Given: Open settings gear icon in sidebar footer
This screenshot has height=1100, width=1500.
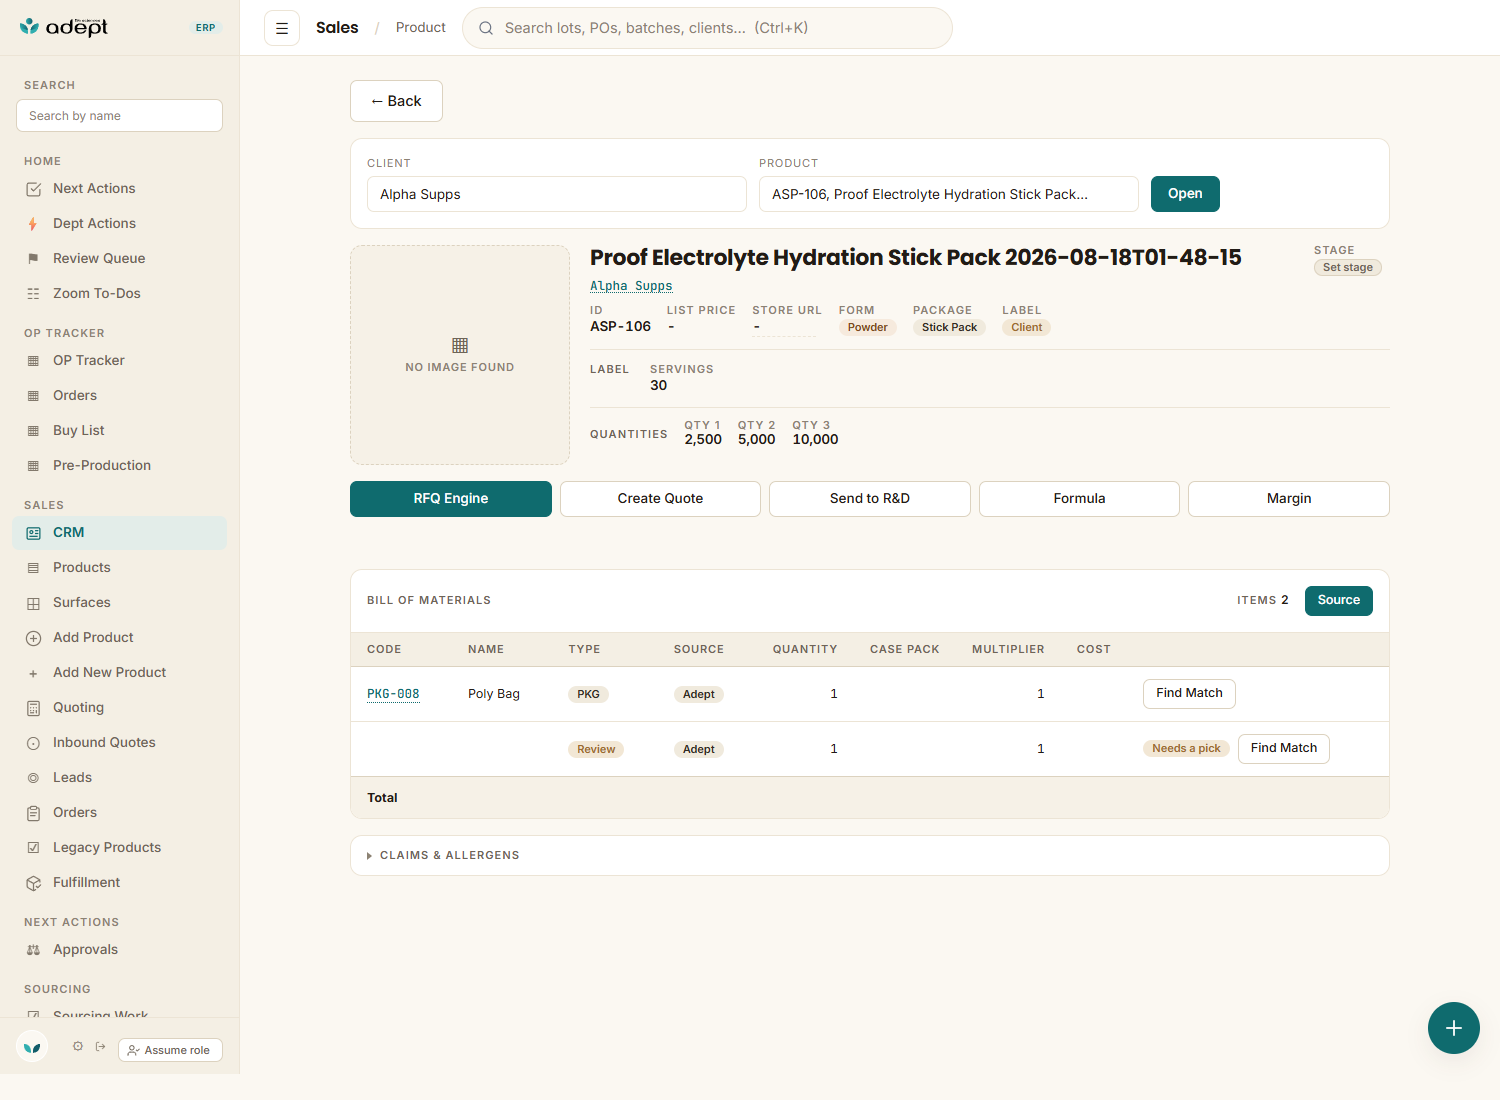Looking at the screenshot, I should point(78,1047).
